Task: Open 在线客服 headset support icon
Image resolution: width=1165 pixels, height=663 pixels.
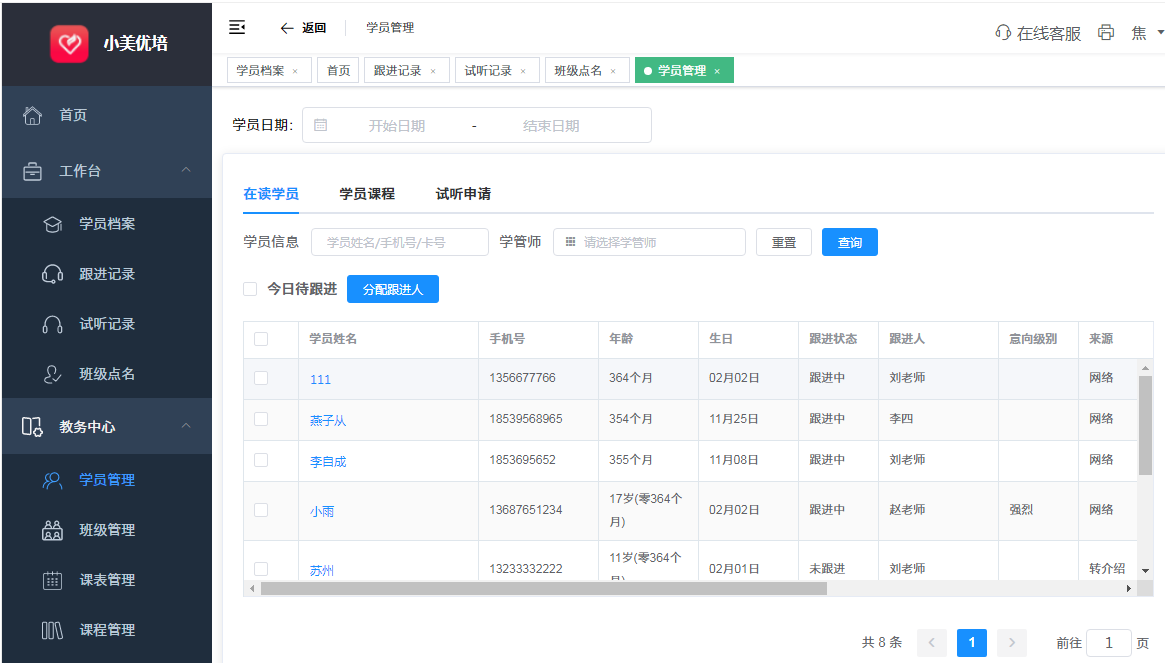Action: tap(1003, 33)
